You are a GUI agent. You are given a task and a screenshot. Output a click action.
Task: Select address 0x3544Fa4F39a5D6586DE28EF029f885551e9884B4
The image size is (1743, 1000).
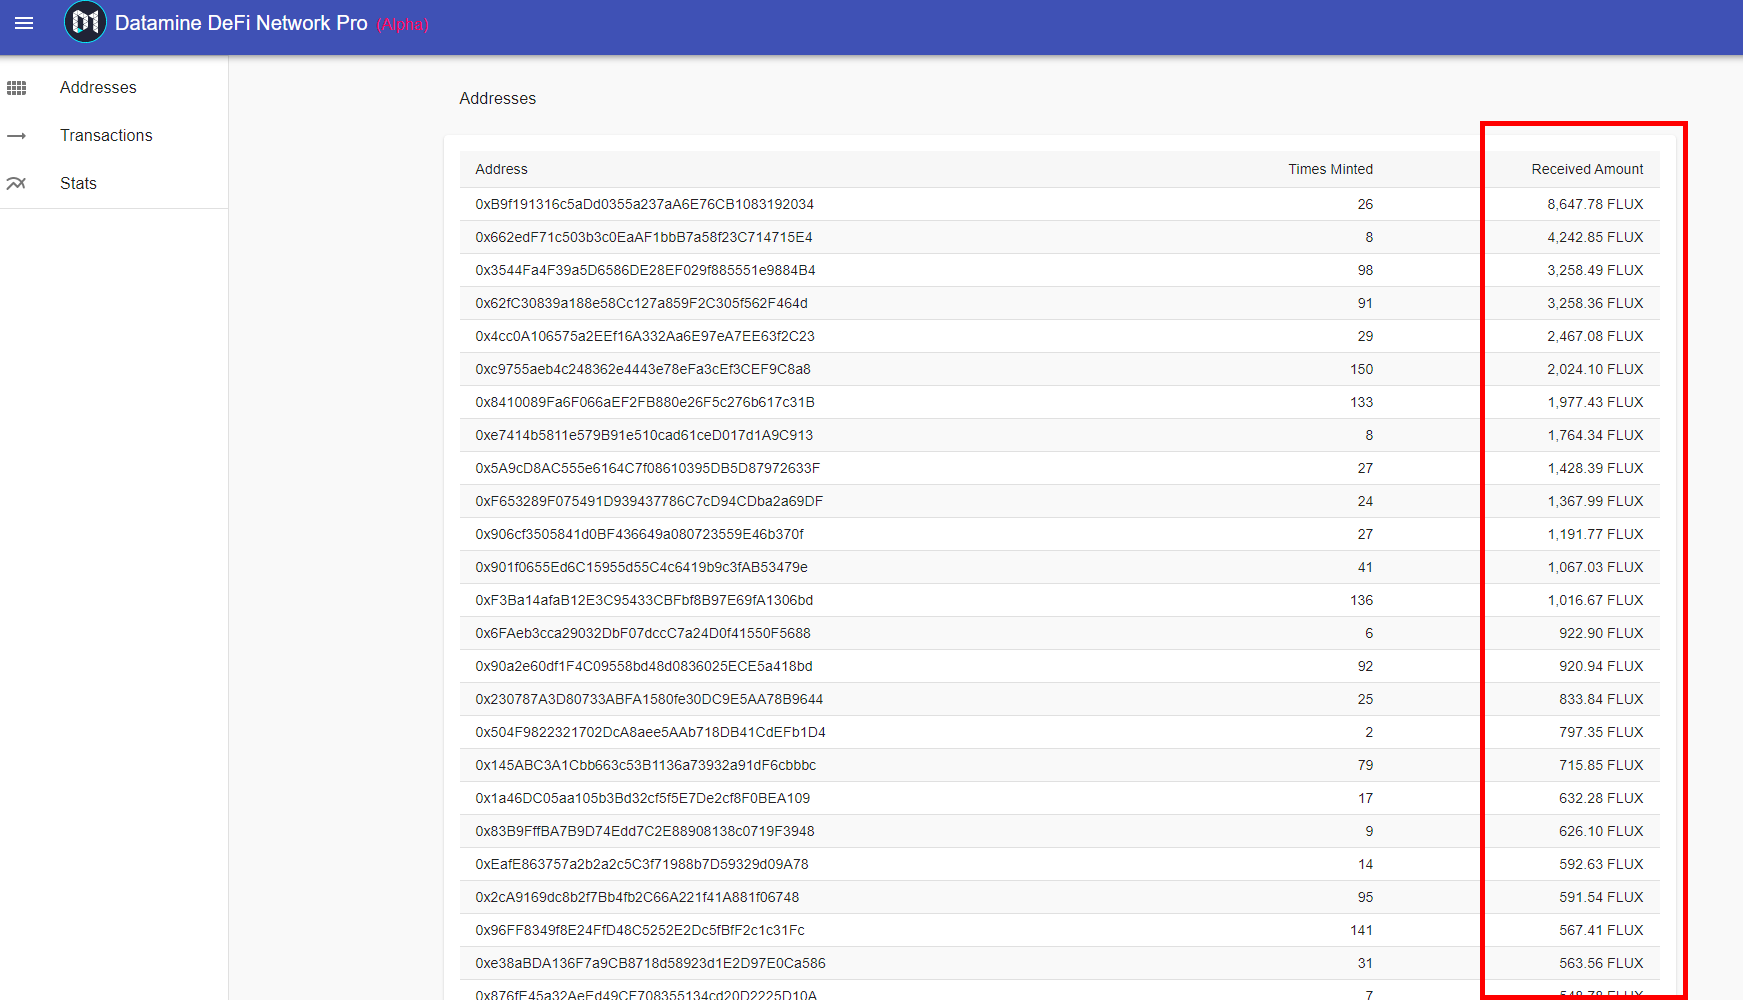(x=645, y=270)
